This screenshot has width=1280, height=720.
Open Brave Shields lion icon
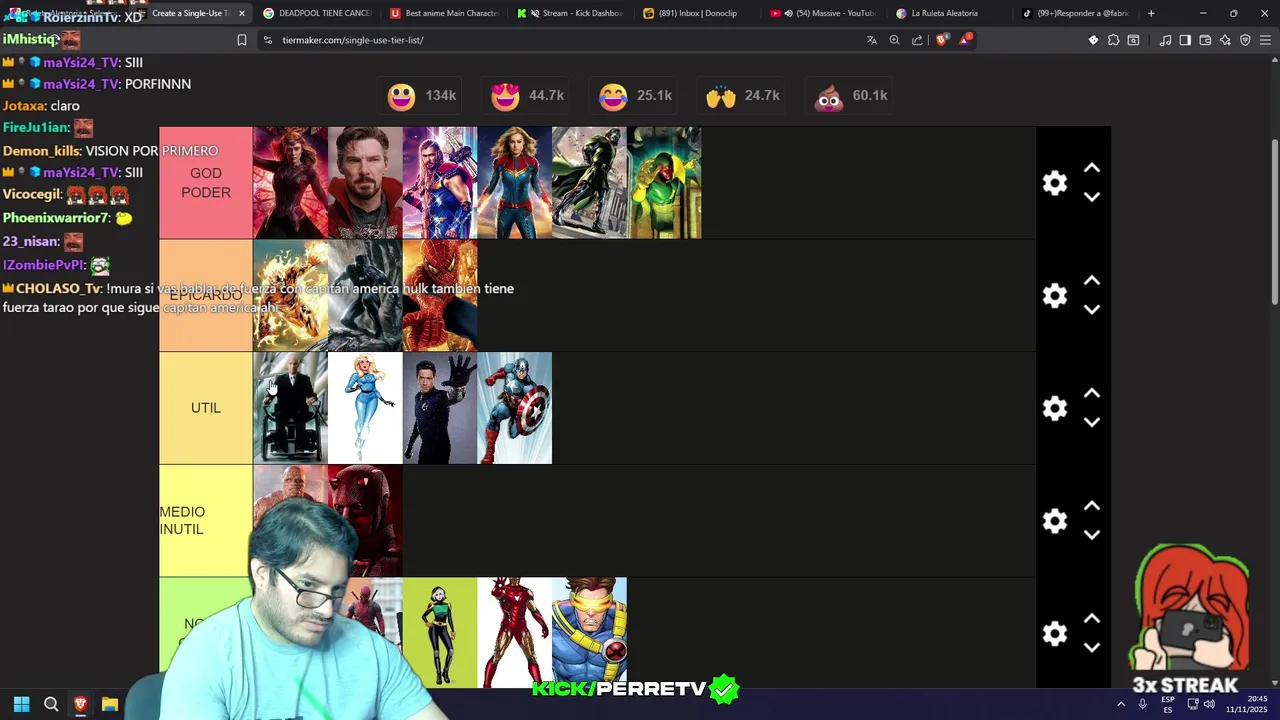click(941, 40)
